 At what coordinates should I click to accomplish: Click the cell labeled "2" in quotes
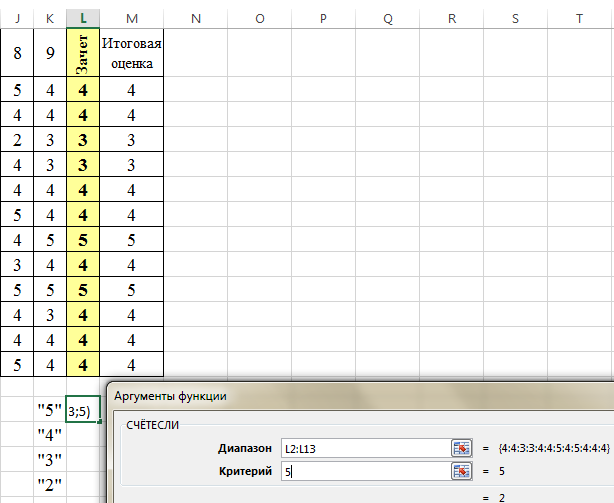(49, 485)
